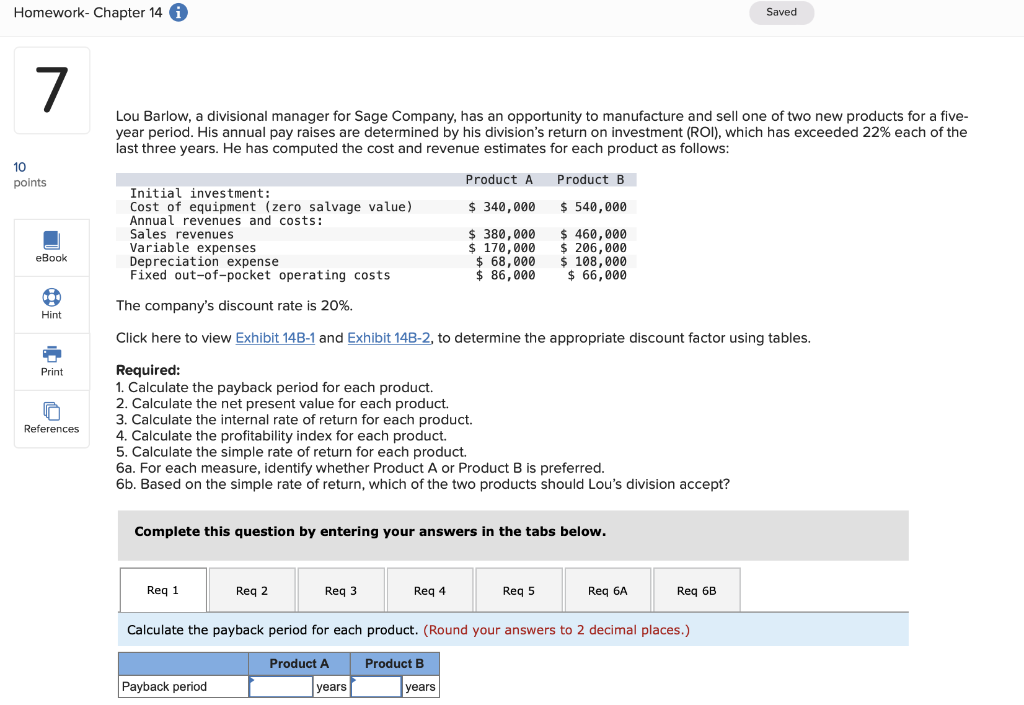
Task: Click the Print printer icon
Action: click(x=52, y=354)
